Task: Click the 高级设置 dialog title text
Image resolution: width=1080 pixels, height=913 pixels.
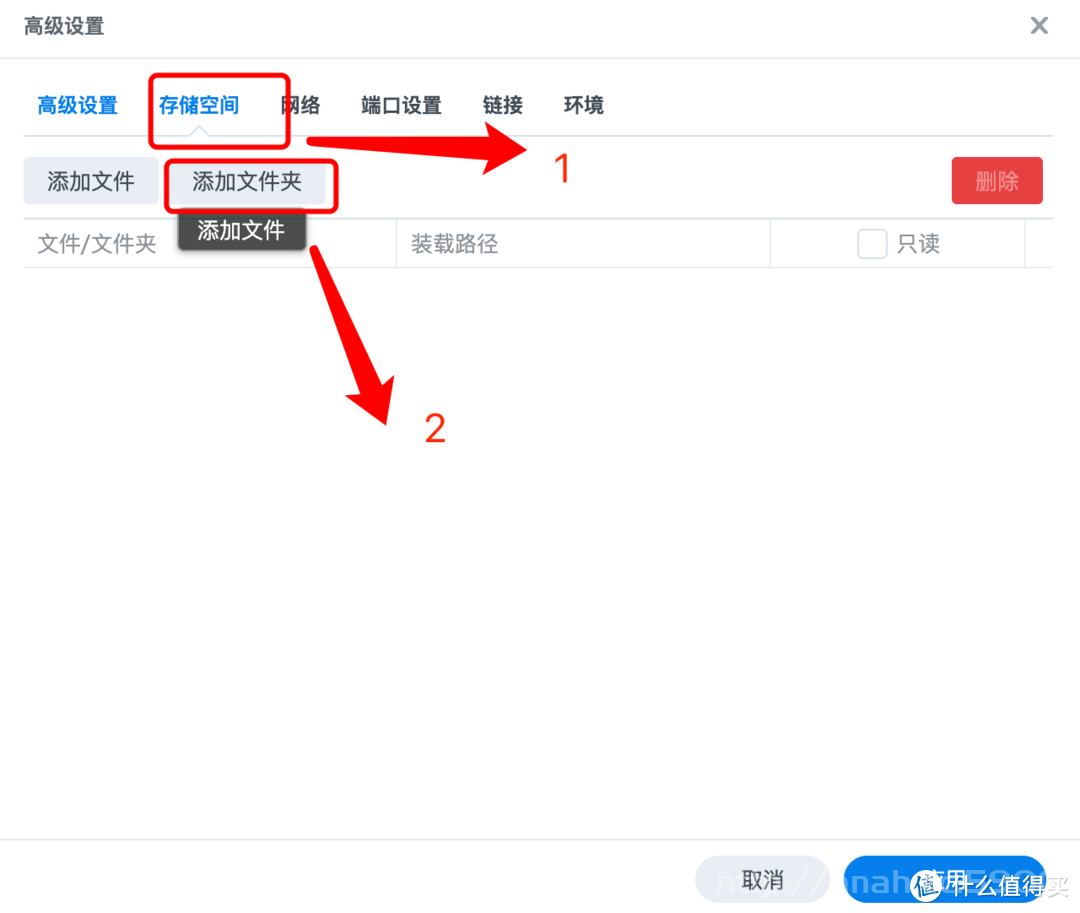Action: click(x=64, y=26)
